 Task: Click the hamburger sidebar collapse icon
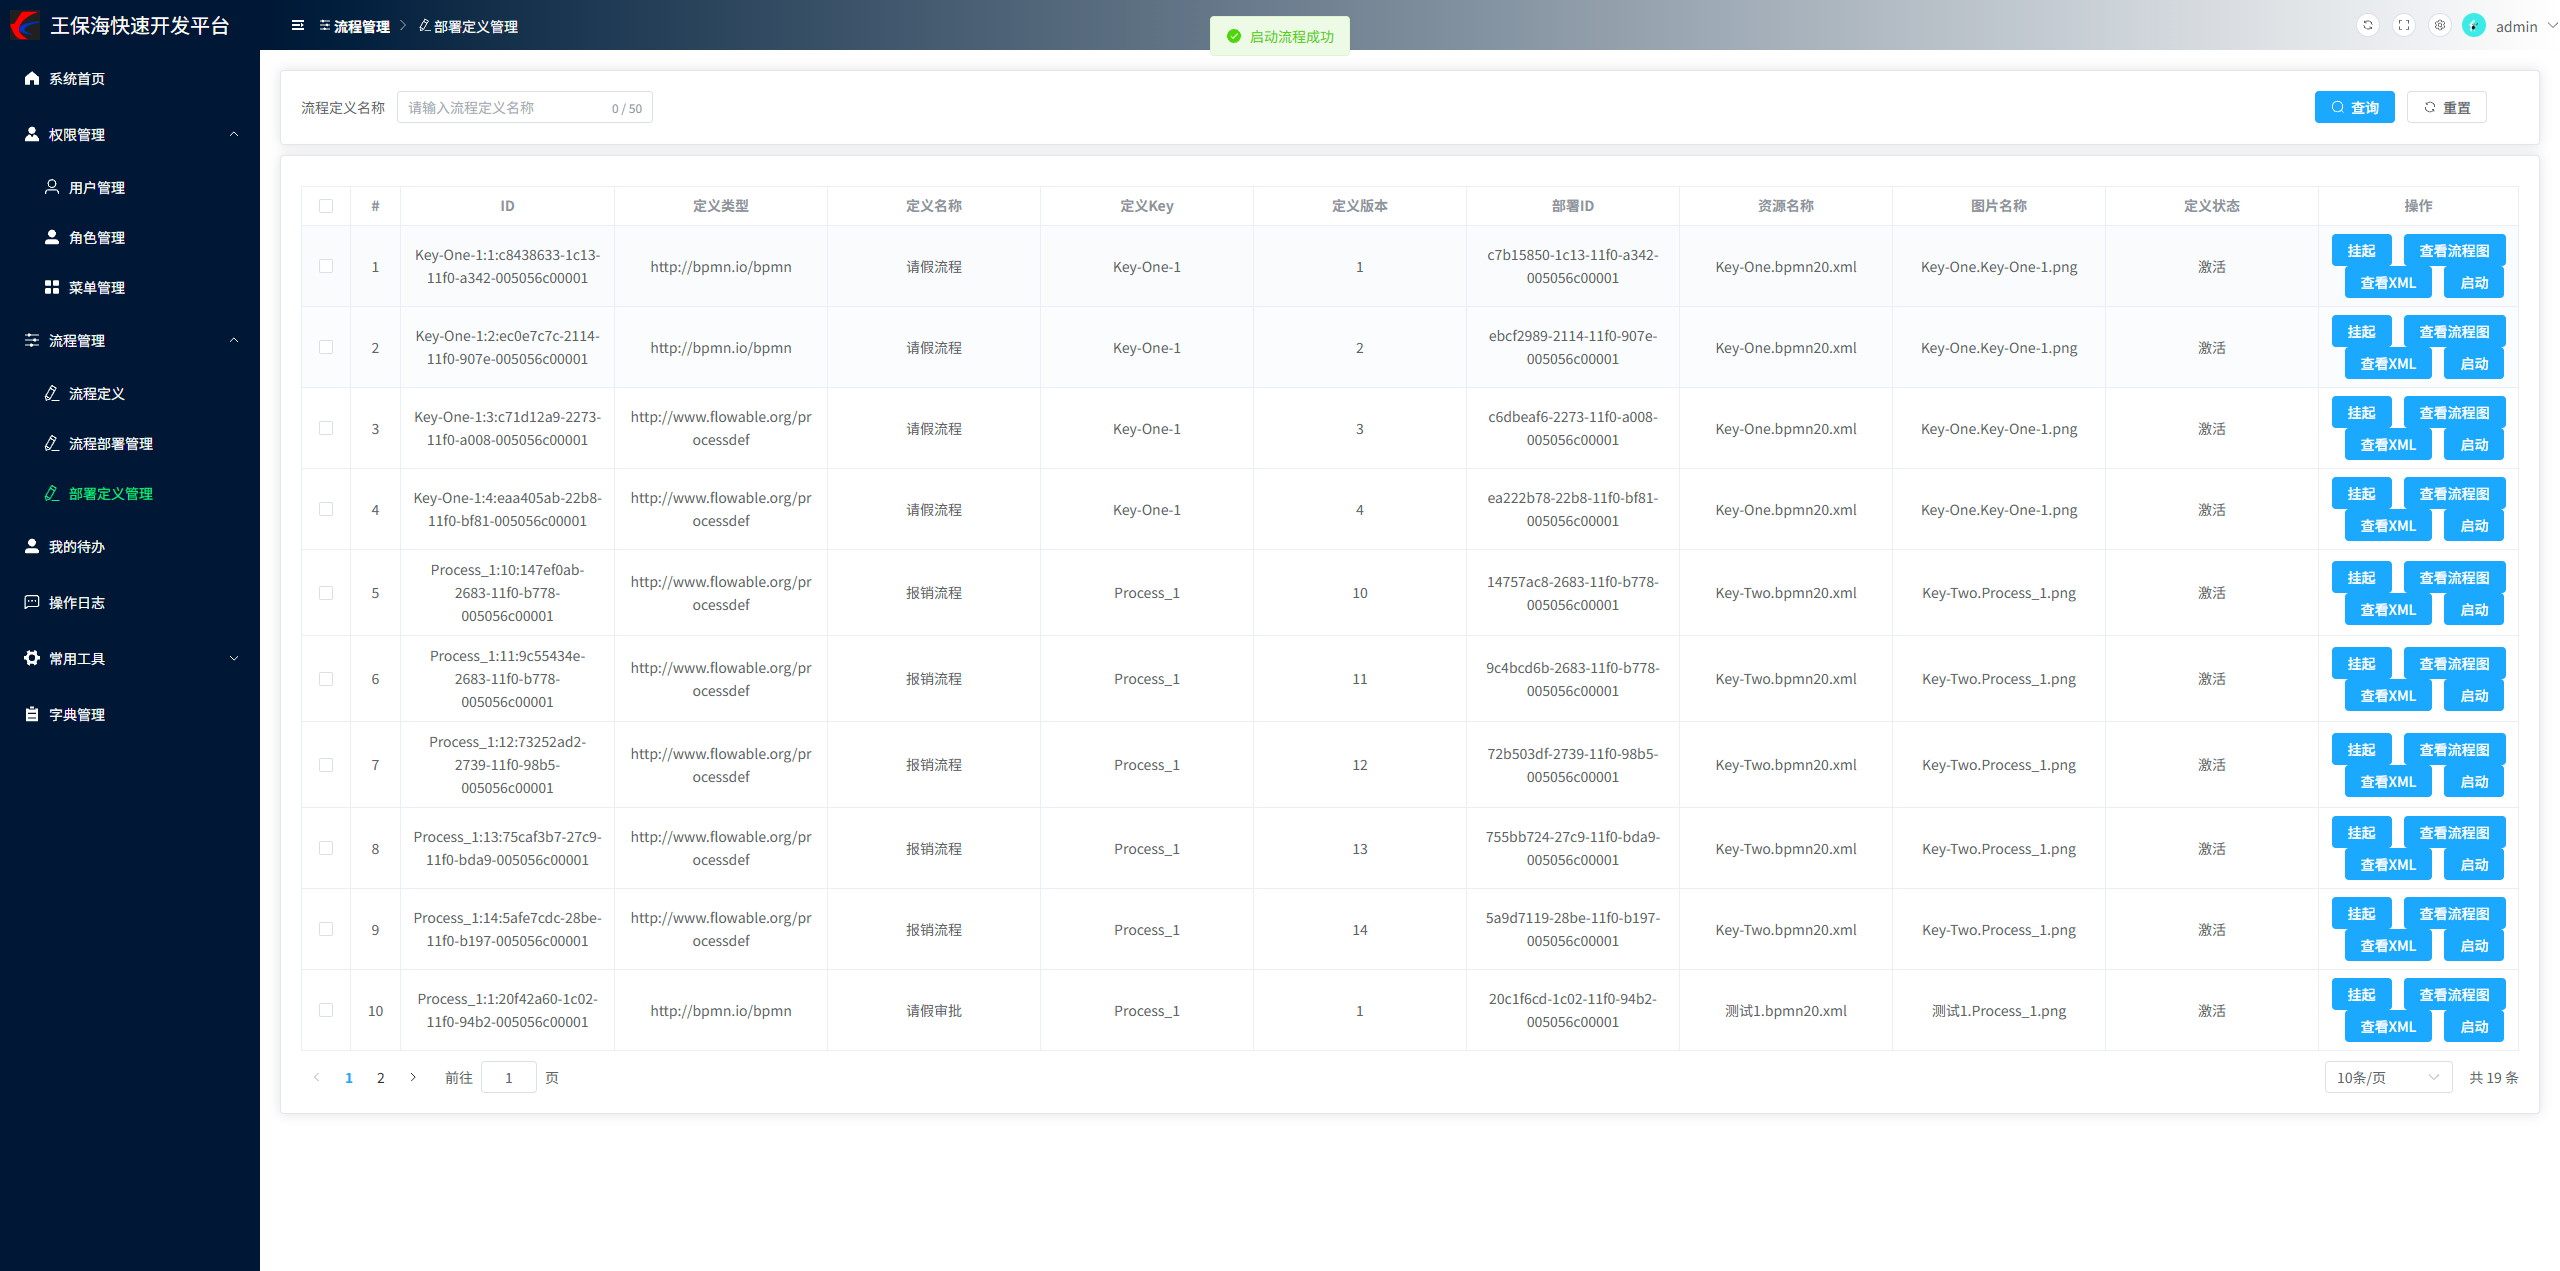(x=297, y=26)
